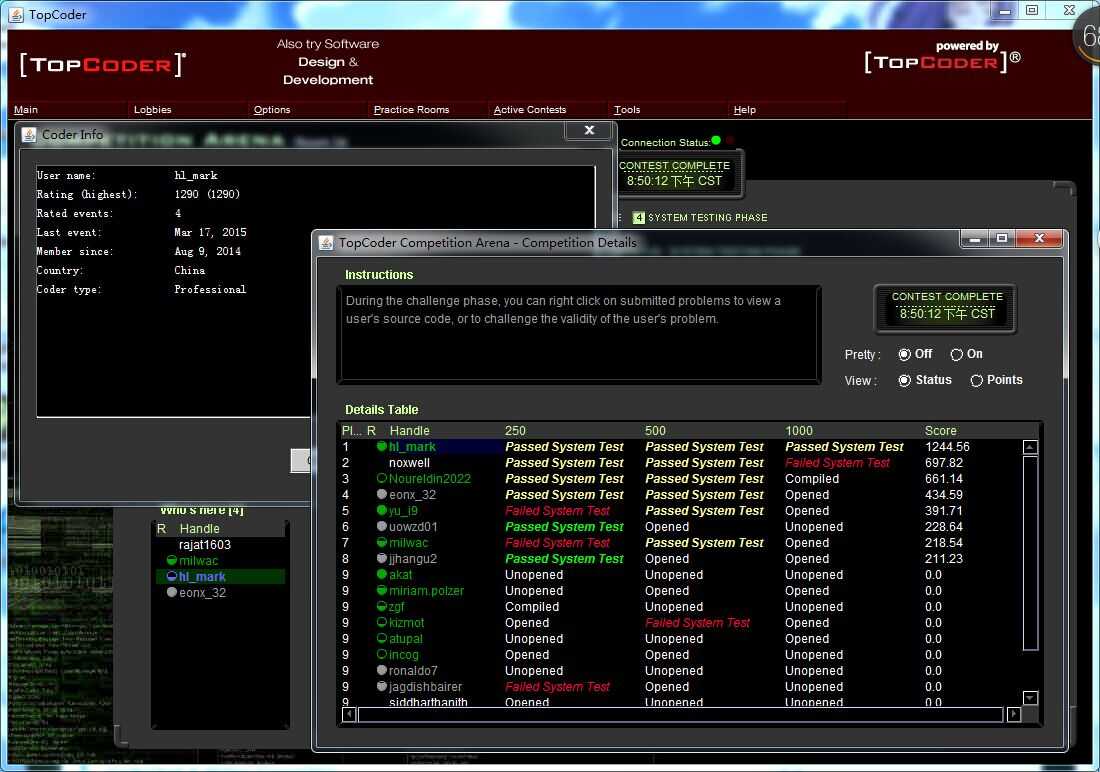Image resolution: width=1100 pixels, height=772 pixels.
Task: Click the green Connection Status indicator
Action: (x=716, y=140)
